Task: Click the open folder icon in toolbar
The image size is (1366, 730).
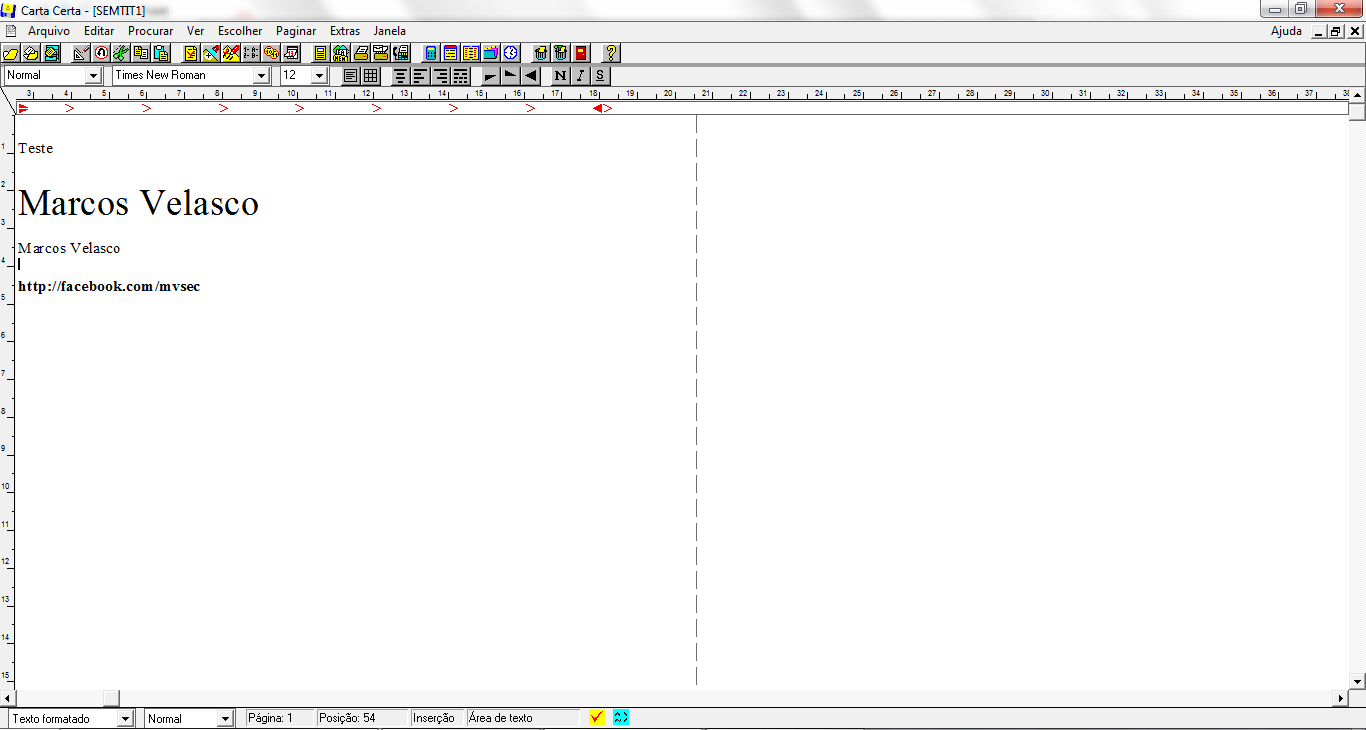Action: click(x=12, y=53)
